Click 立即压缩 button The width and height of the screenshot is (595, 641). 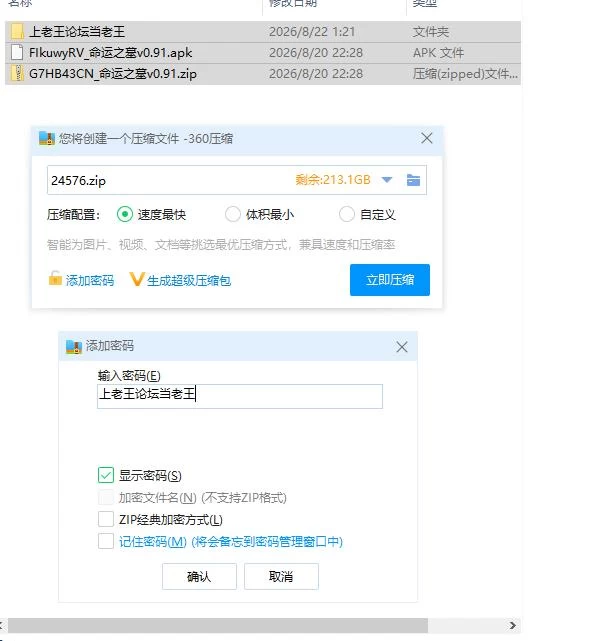point(390,280)
